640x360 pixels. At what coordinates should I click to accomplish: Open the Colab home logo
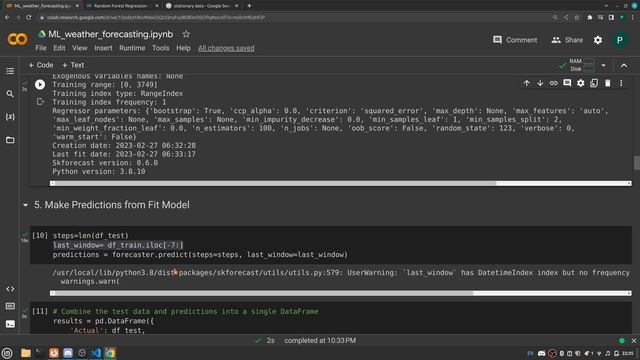pyautogui.click(x=17, y=39)
